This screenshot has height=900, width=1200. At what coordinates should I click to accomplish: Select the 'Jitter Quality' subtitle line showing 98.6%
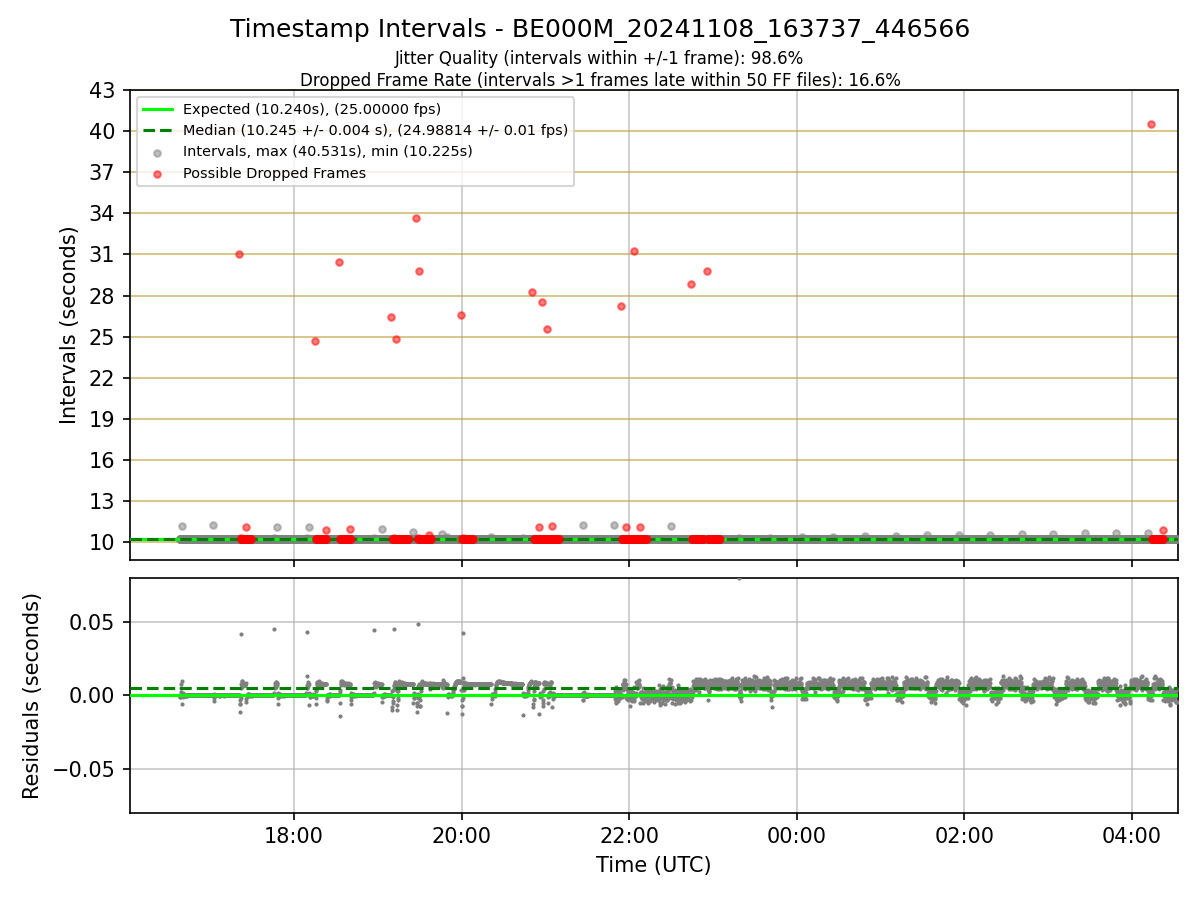coord(599,58)
